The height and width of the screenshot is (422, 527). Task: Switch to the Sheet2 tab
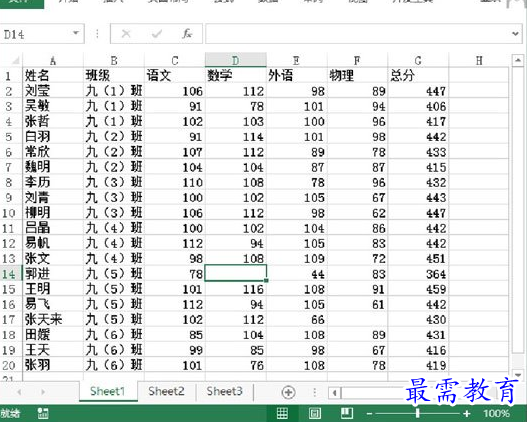pos(166,391)
